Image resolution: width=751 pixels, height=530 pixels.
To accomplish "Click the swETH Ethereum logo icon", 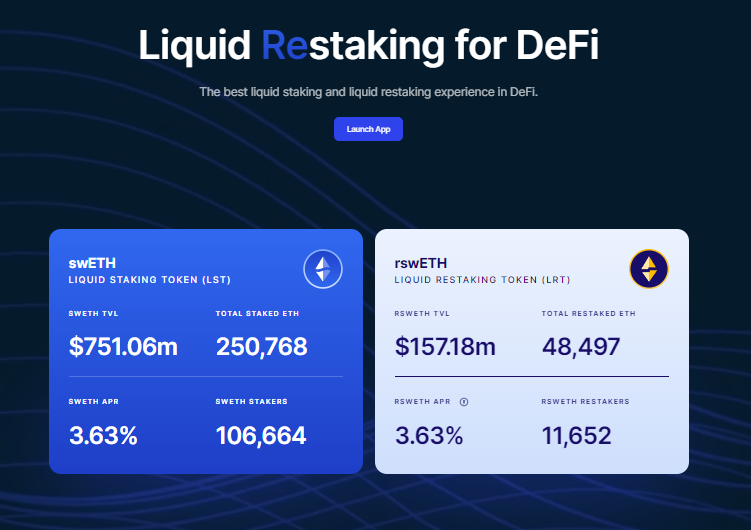I will tap(323, 269).
